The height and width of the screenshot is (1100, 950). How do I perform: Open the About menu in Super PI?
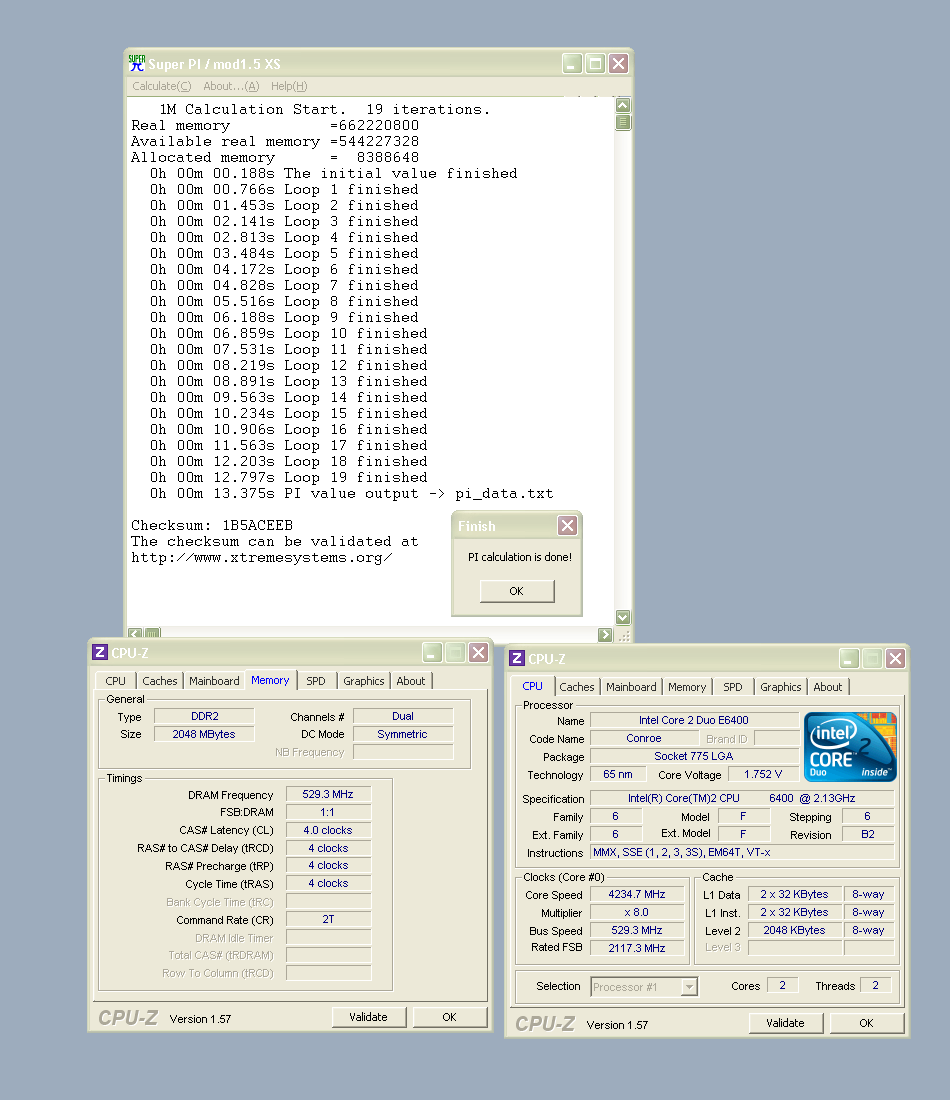[231, 86]
